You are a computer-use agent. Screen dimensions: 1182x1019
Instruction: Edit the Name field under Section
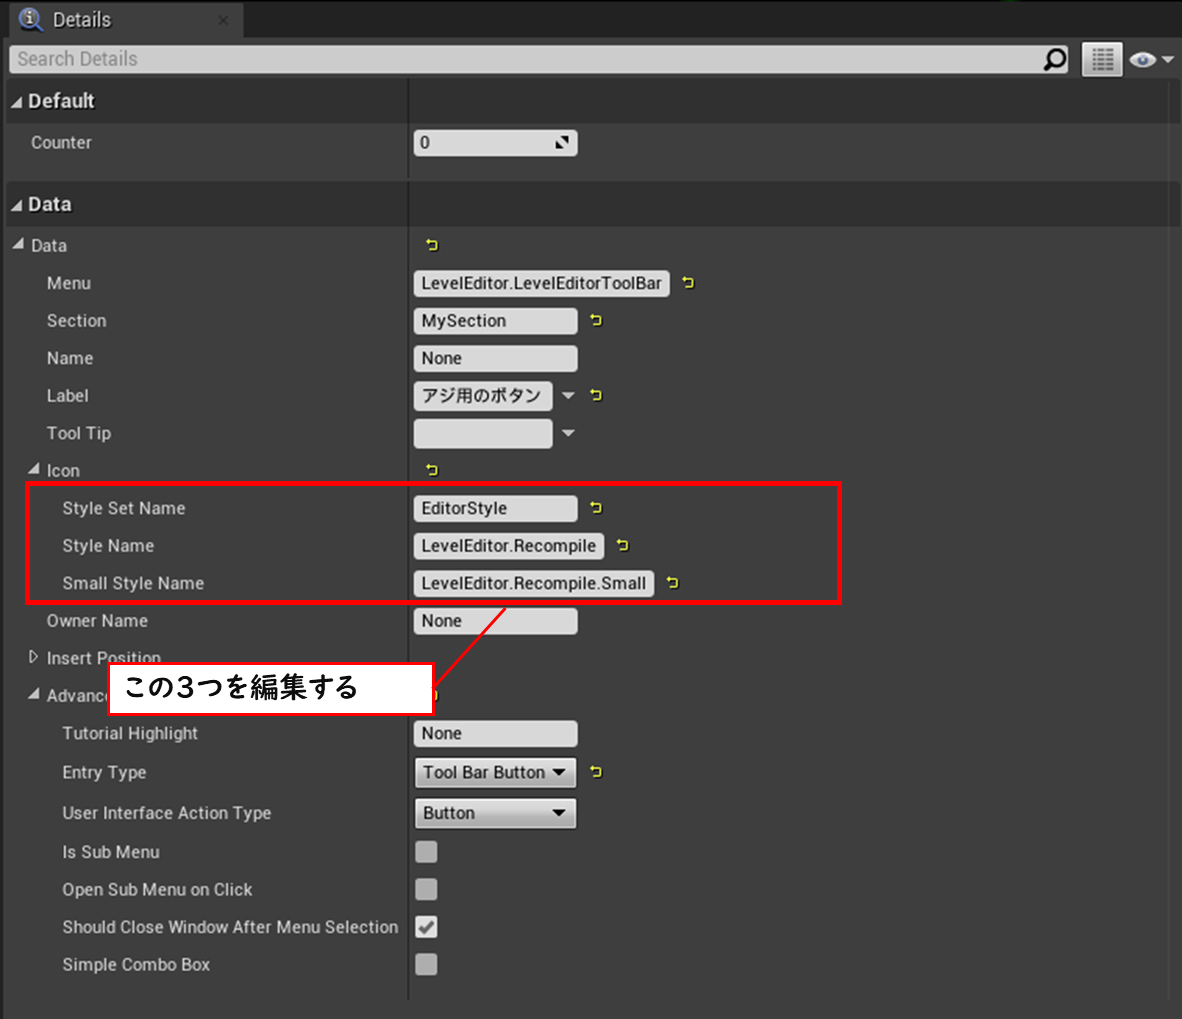click(x=495, y=359)
